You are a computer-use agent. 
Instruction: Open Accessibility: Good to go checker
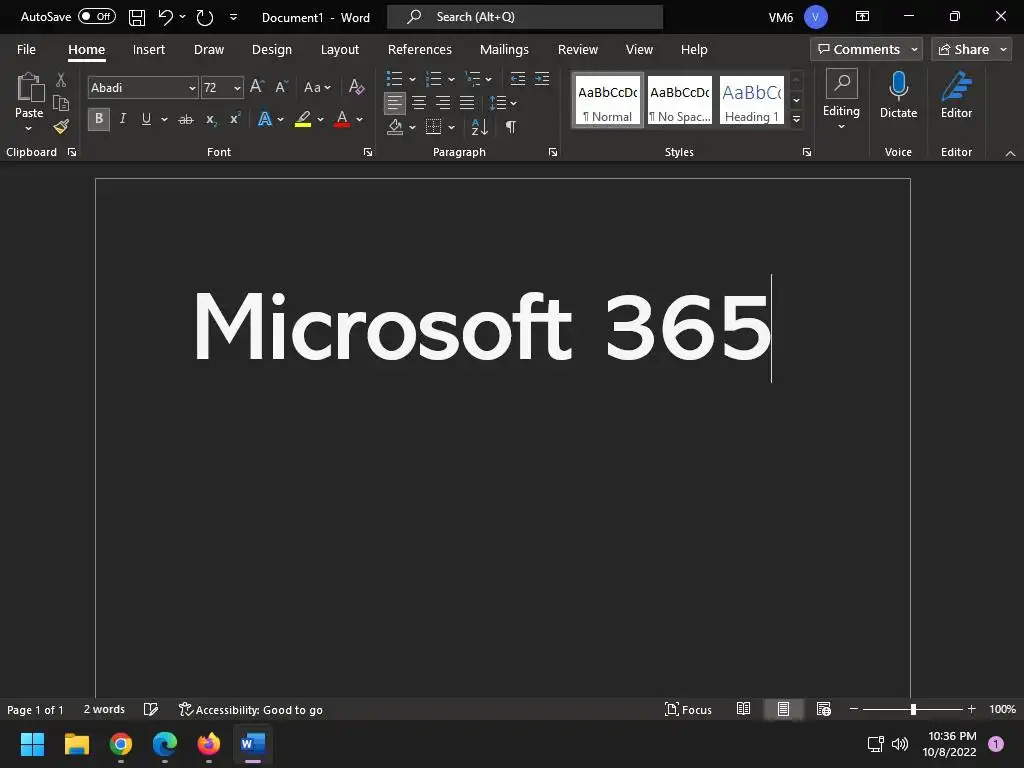point(251,709)
